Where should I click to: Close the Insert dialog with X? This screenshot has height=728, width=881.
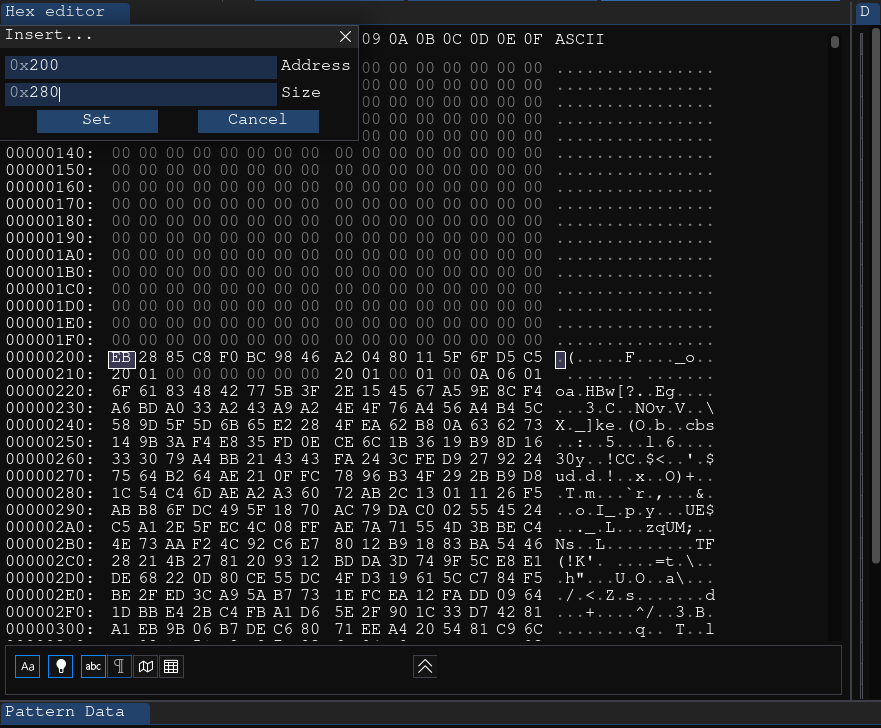pyautogui.click(x=345, y=36)
